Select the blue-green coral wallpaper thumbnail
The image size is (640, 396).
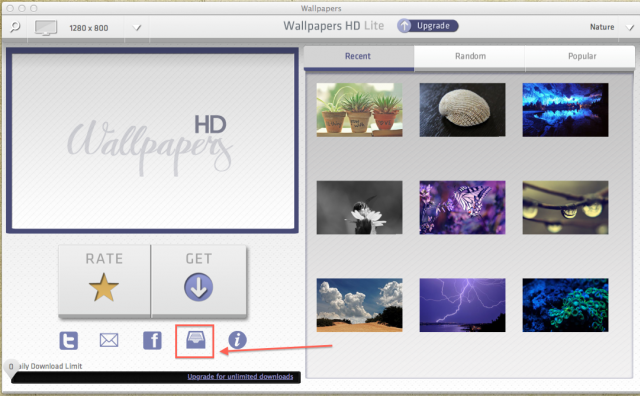[565, 305]
